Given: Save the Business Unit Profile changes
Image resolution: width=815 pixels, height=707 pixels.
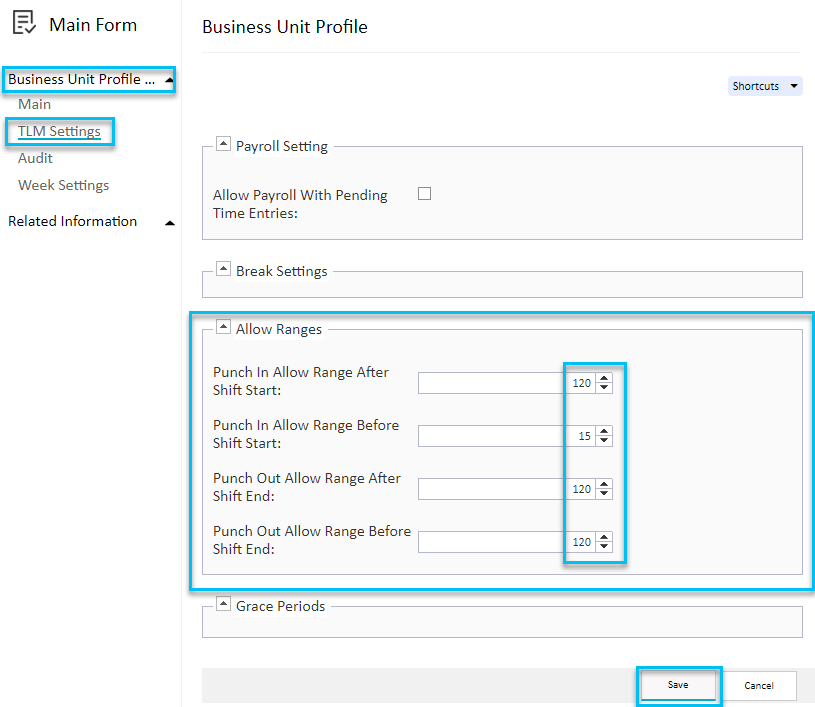Looking at the screenshot, I should pyautogui.click(x=678, y=686).
